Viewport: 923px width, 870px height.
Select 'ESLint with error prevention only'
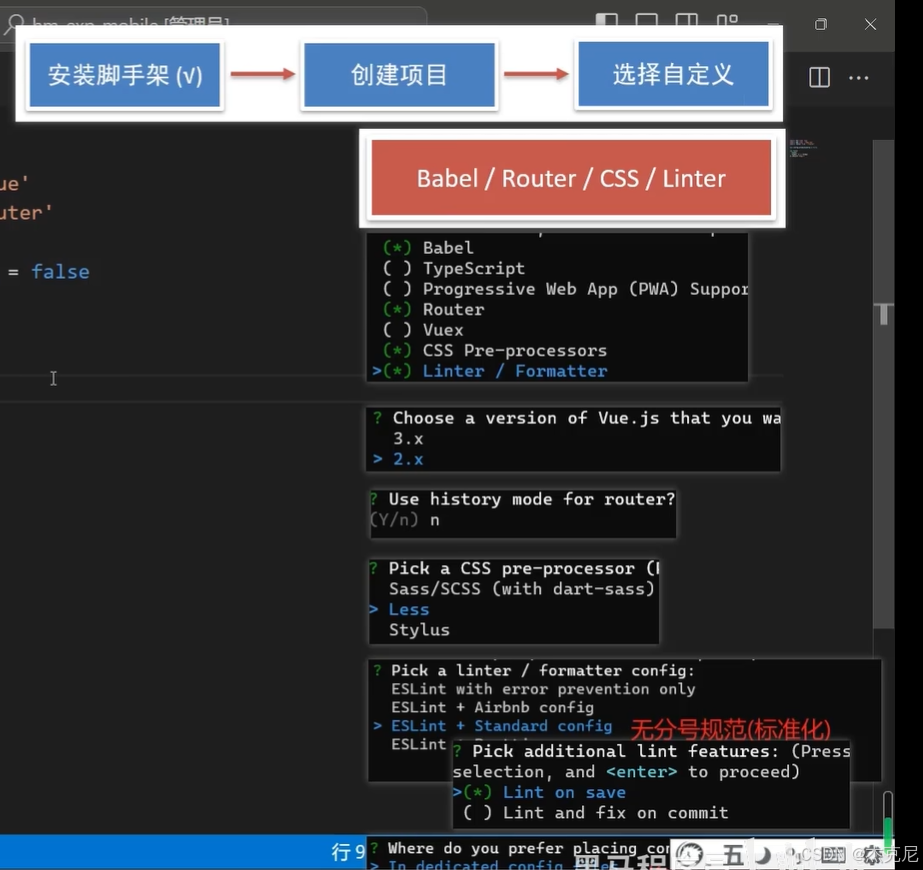[543, 689]
